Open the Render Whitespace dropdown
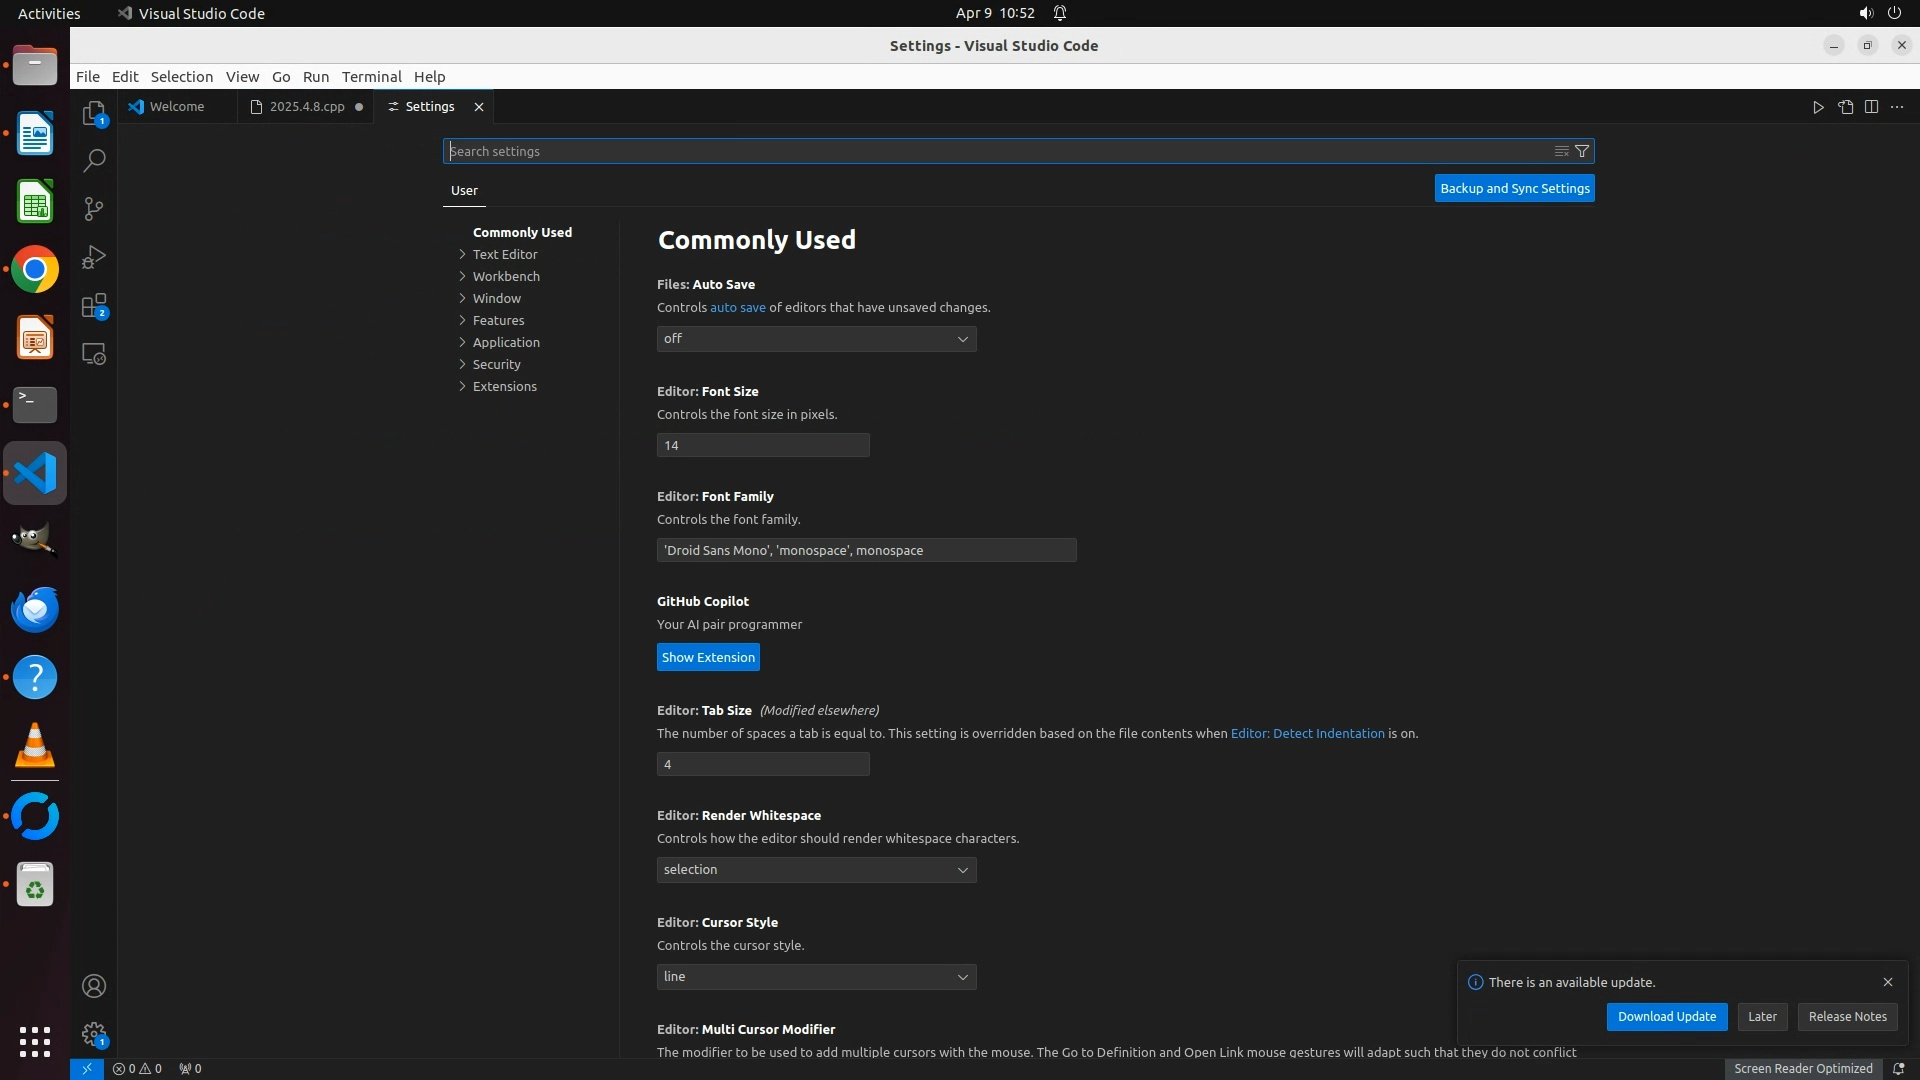1920x1080 pixels. [816, 870]
